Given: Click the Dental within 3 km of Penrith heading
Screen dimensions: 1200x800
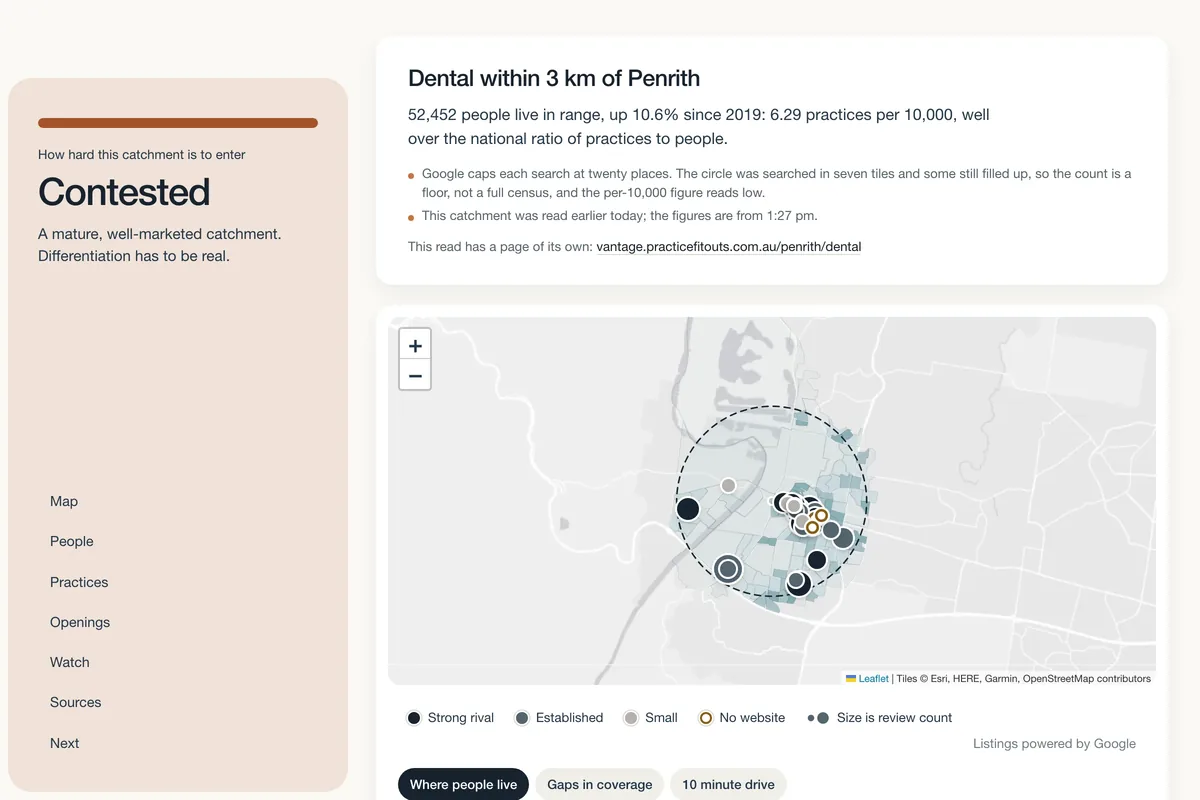Looking at the screenshot, I should click(x=554, y=78).
